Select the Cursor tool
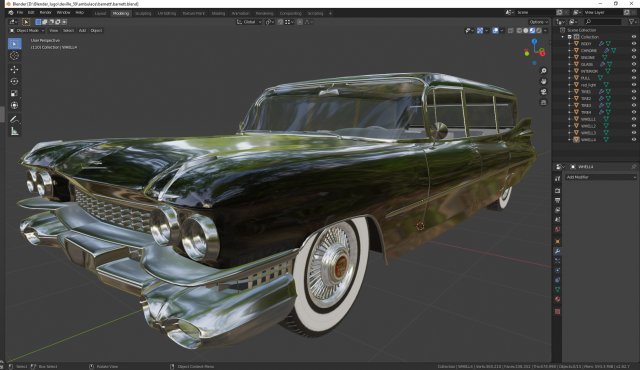The height and width of the screenshot is (370, 640). coord(15,56)
